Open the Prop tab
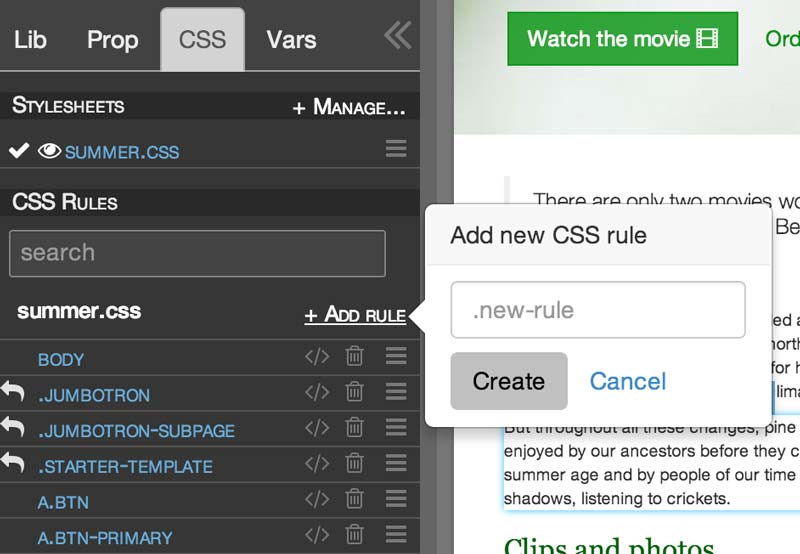This screenshot has width=800, height=554. pyautogui.click(x=112, y=40)
